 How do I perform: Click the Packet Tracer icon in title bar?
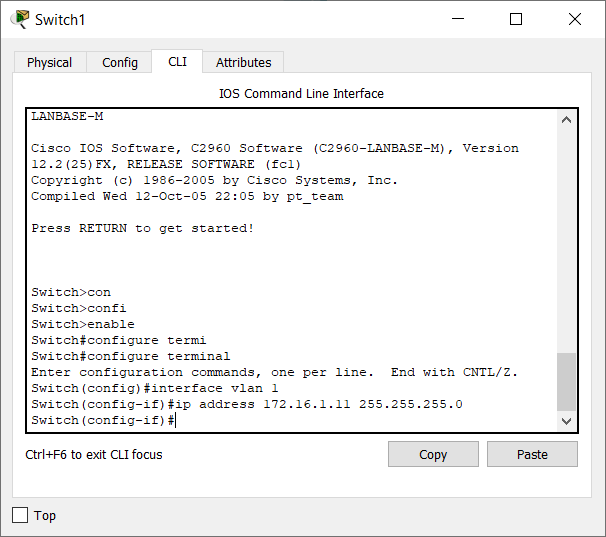[x=20, y=19]
